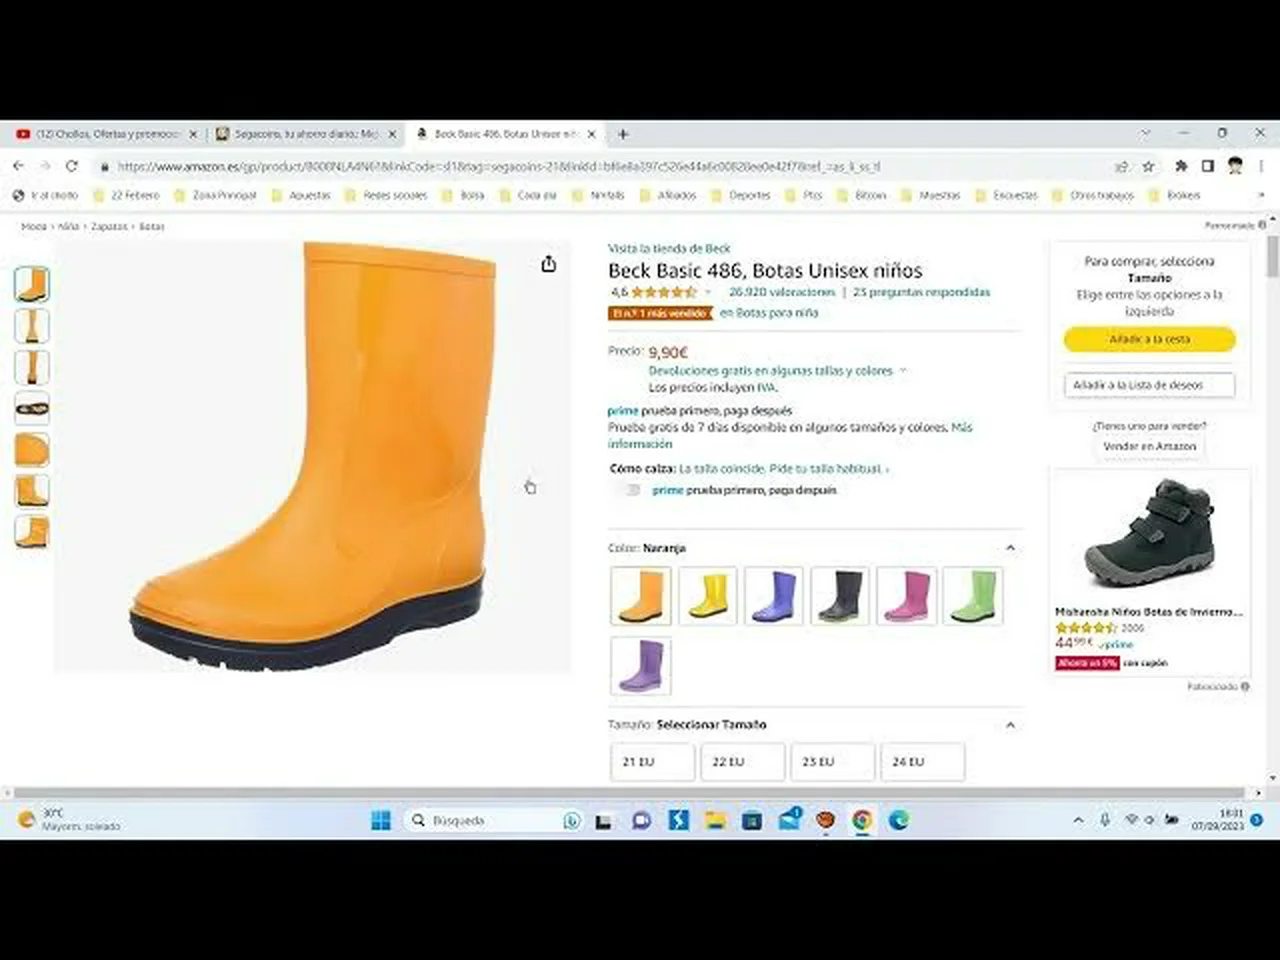The width and height of the screenshot is (1280, 960).
Task: Click 'Añadir a la Lista de deseos'
Action: pos(1149,385)
